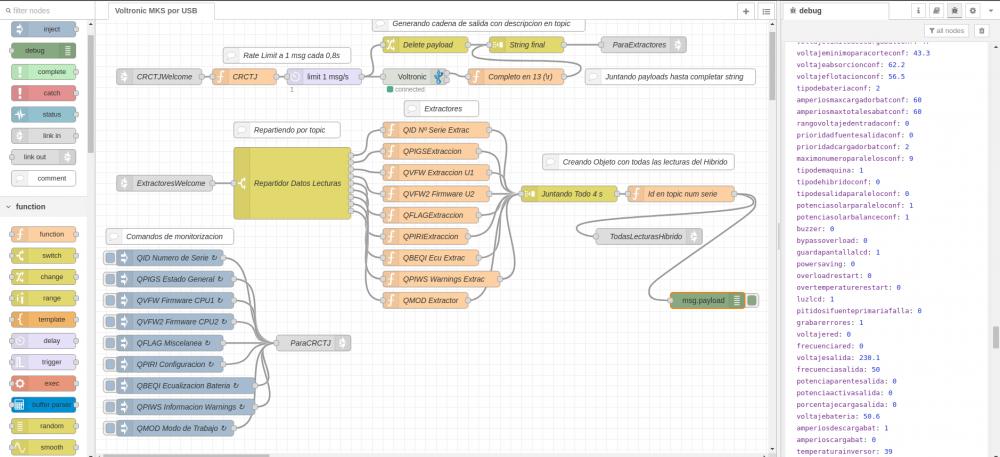The image size is (1000, 457).
Task: Select the limit 1 msg/s delay node
Action: tap(324, 76)
